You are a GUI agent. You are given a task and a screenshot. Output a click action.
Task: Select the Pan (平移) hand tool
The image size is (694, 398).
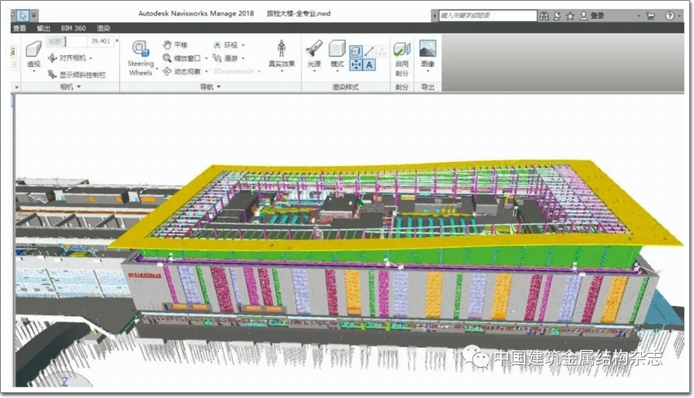(x=175, y=45)
